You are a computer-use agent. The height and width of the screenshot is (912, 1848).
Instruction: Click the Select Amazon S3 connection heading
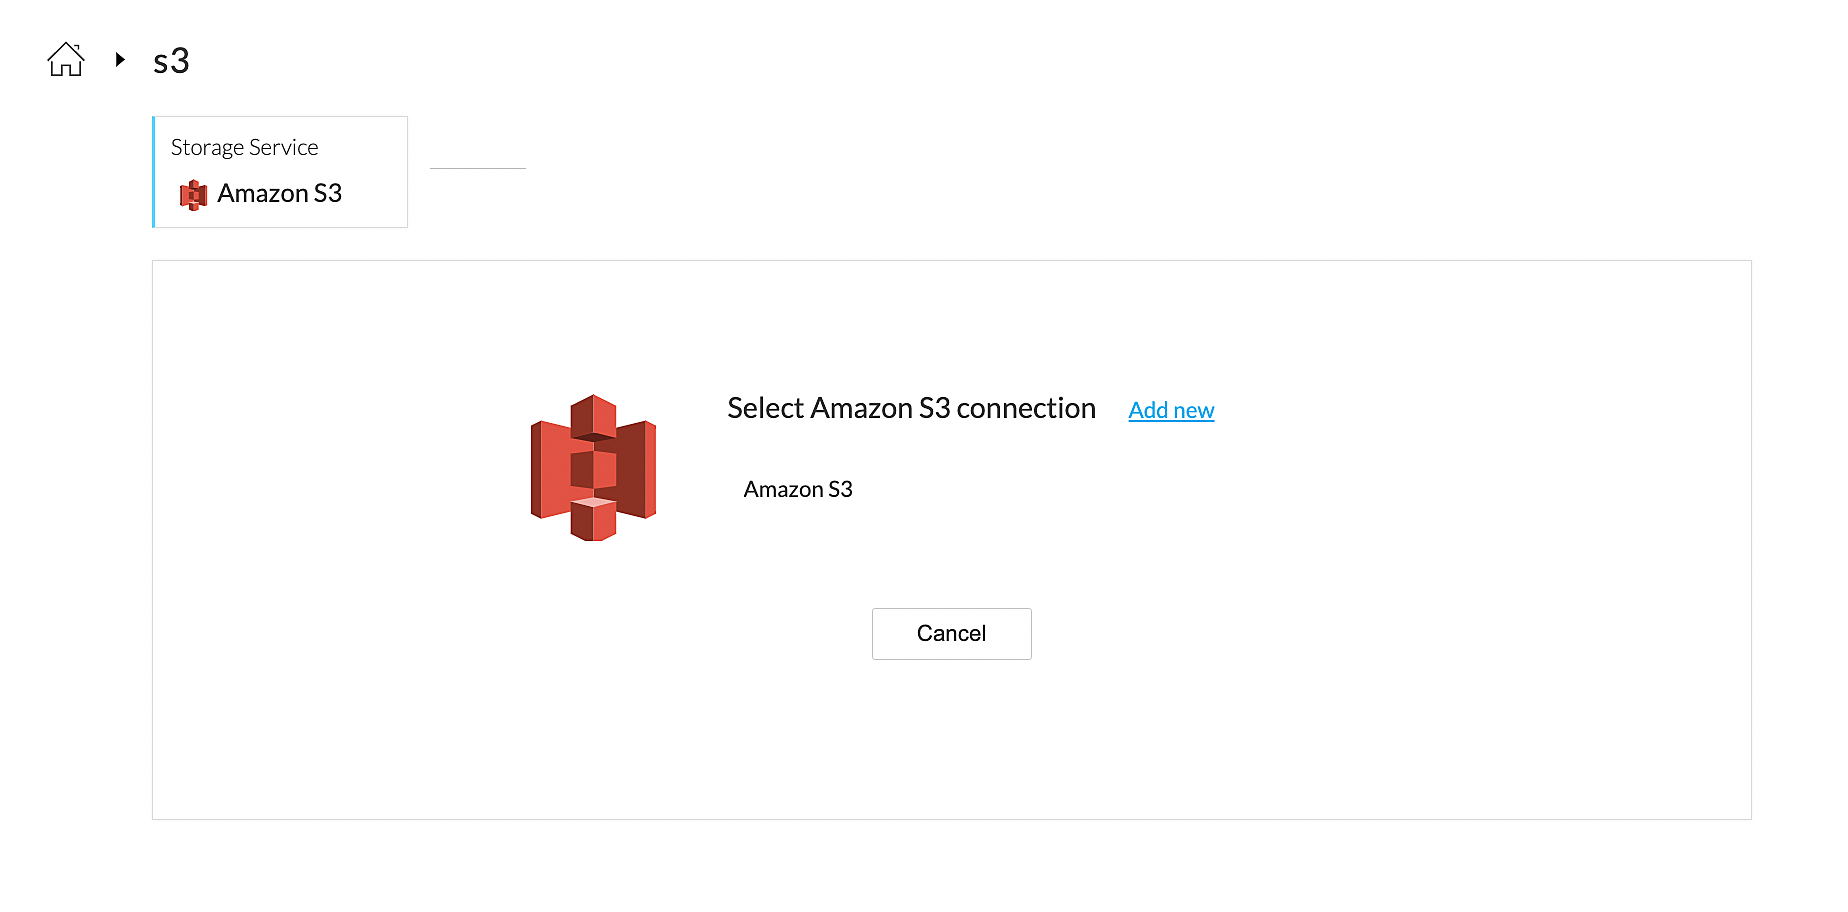911,408
